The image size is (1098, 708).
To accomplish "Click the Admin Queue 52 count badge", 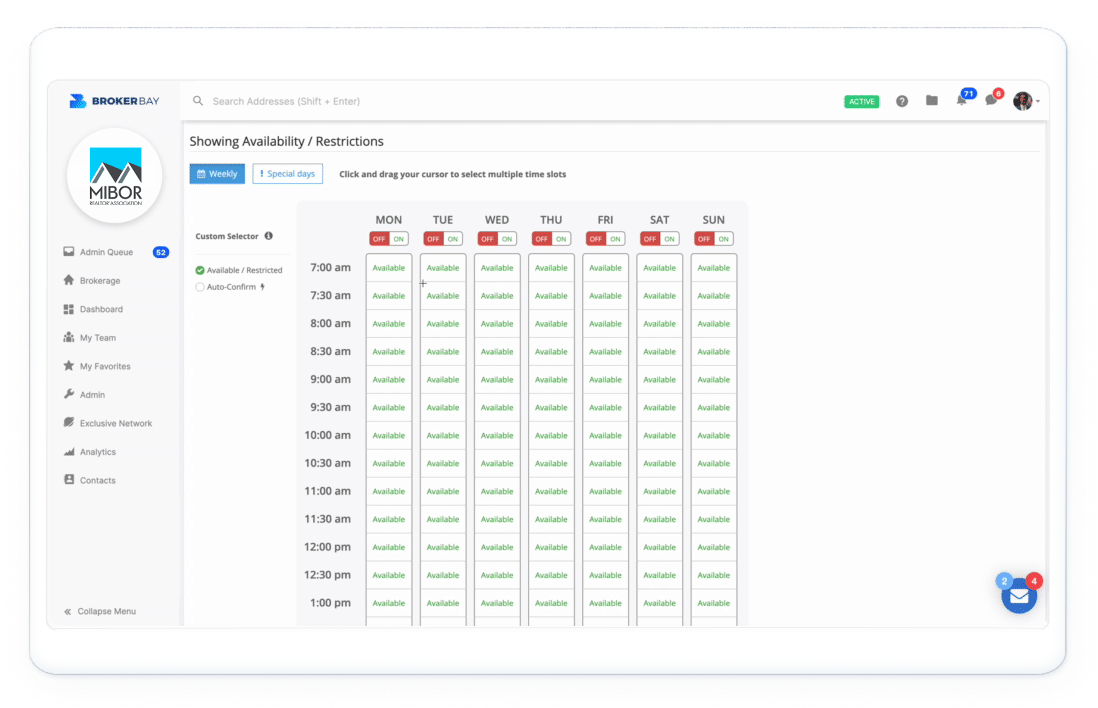I will coord(160,252).
